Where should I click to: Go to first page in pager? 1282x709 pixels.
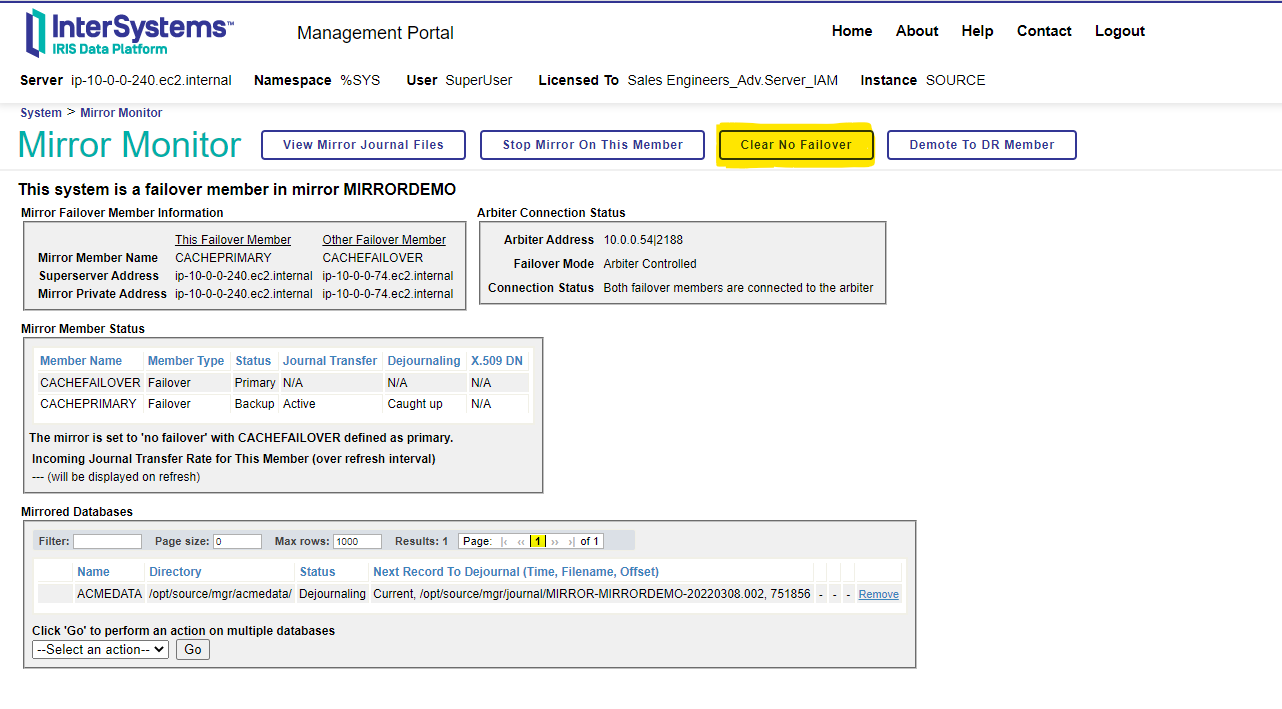click(x=504, y=542)
